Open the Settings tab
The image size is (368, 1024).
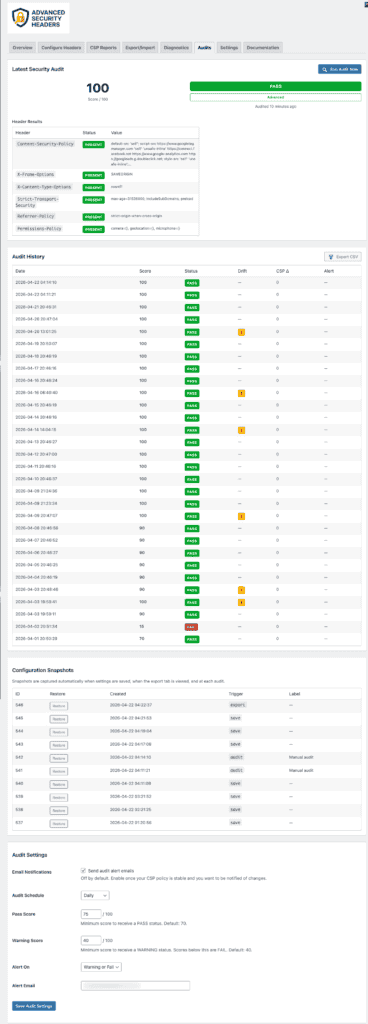[229, 48]
